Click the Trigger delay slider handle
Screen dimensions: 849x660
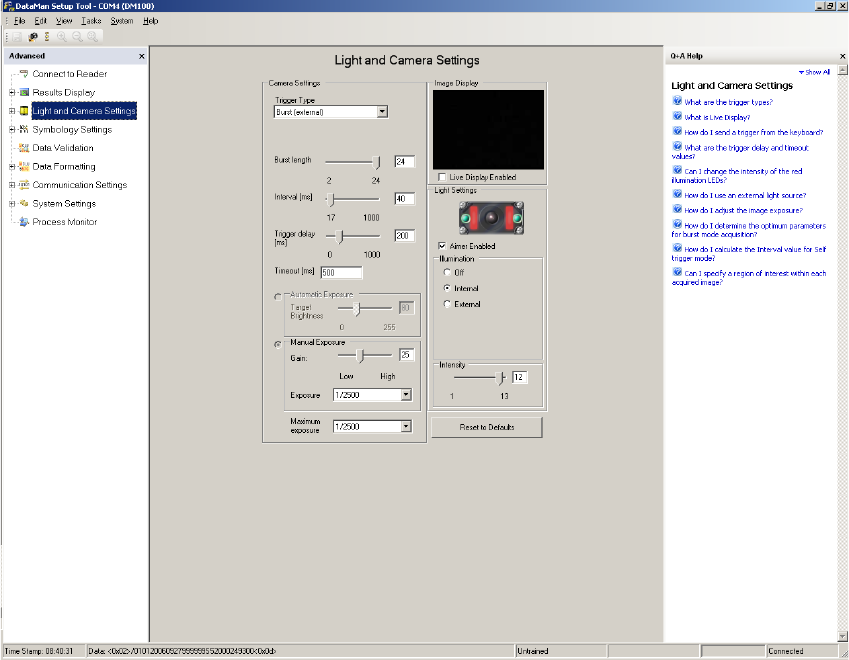339,236
